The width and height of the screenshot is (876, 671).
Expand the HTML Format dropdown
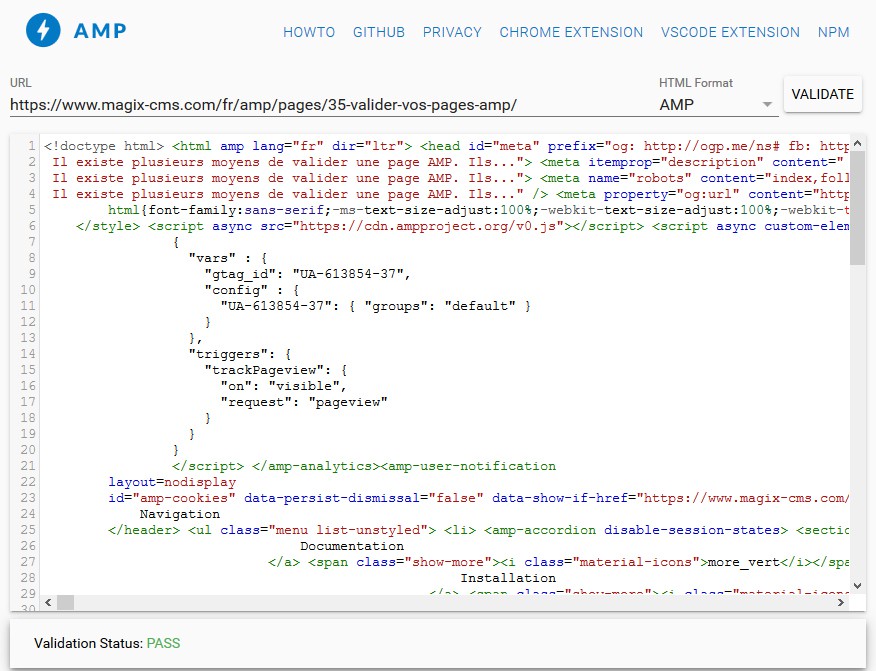point(717,104)
